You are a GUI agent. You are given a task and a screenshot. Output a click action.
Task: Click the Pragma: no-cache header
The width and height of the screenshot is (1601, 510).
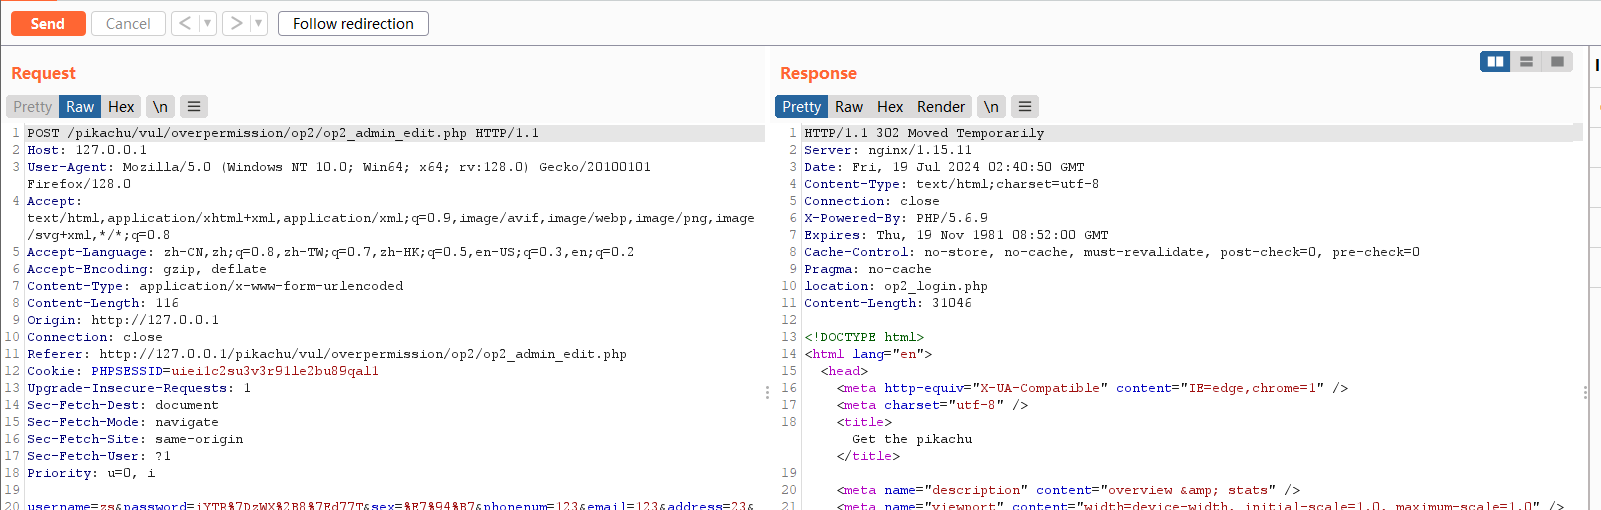tap(868, 269)
